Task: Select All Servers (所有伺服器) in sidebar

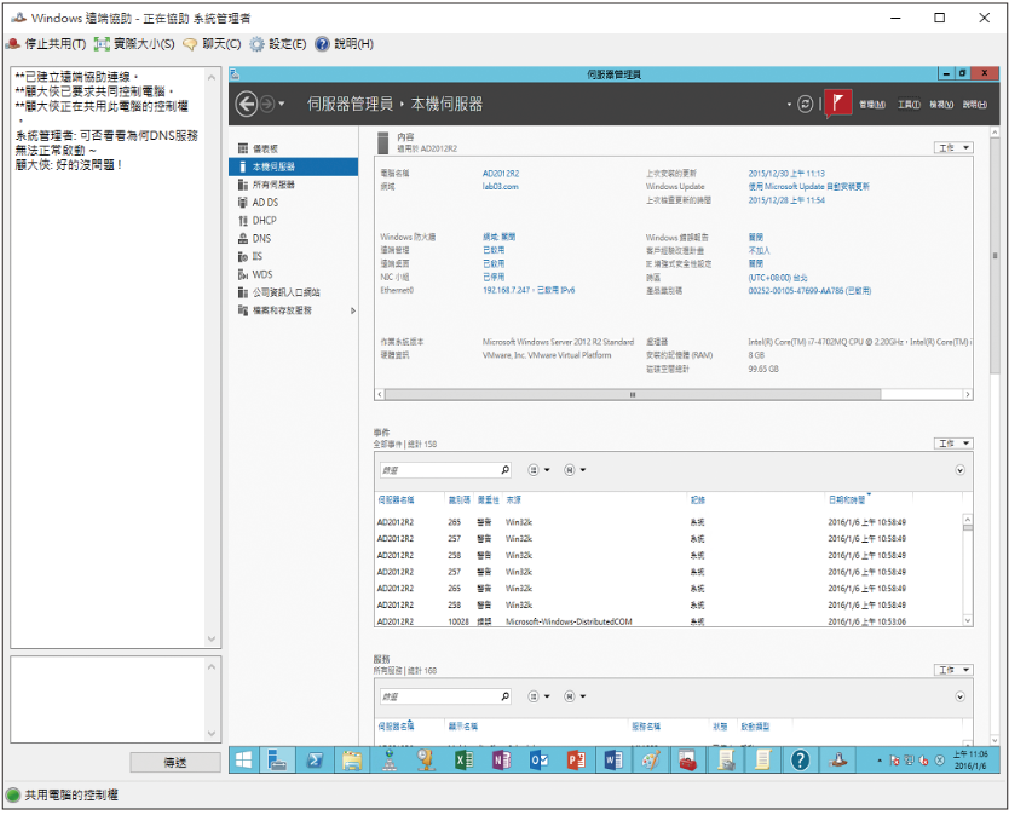Action: [x=293, y=184]
